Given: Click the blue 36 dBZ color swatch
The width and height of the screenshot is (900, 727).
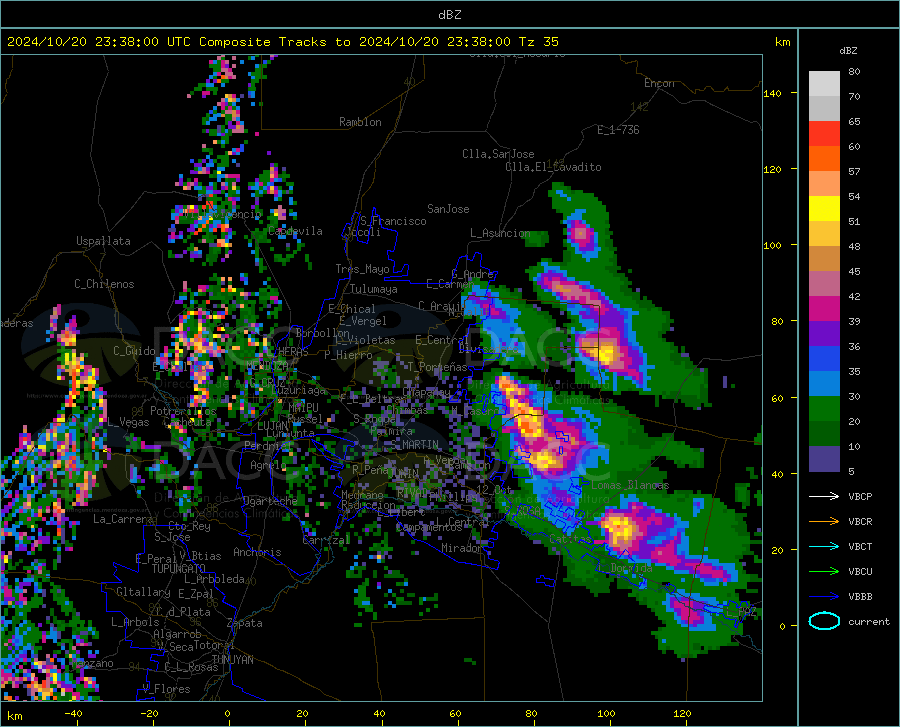Looking at the screenshot, I should (x=824, y=359).
